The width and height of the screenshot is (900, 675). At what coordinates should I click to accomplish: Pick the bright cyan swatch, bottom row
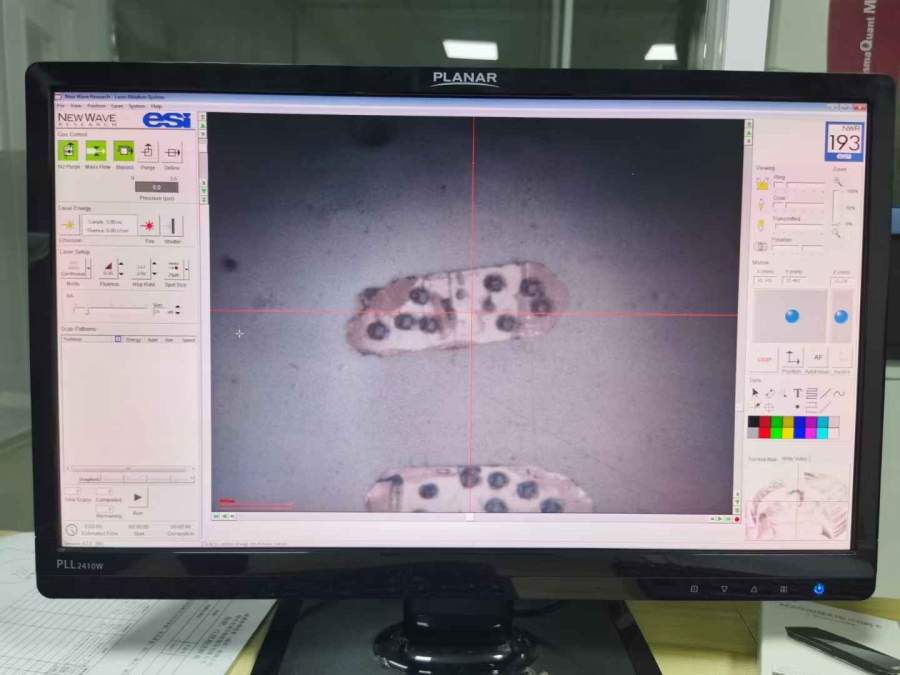pyautogui.click(x=823, y=433)
